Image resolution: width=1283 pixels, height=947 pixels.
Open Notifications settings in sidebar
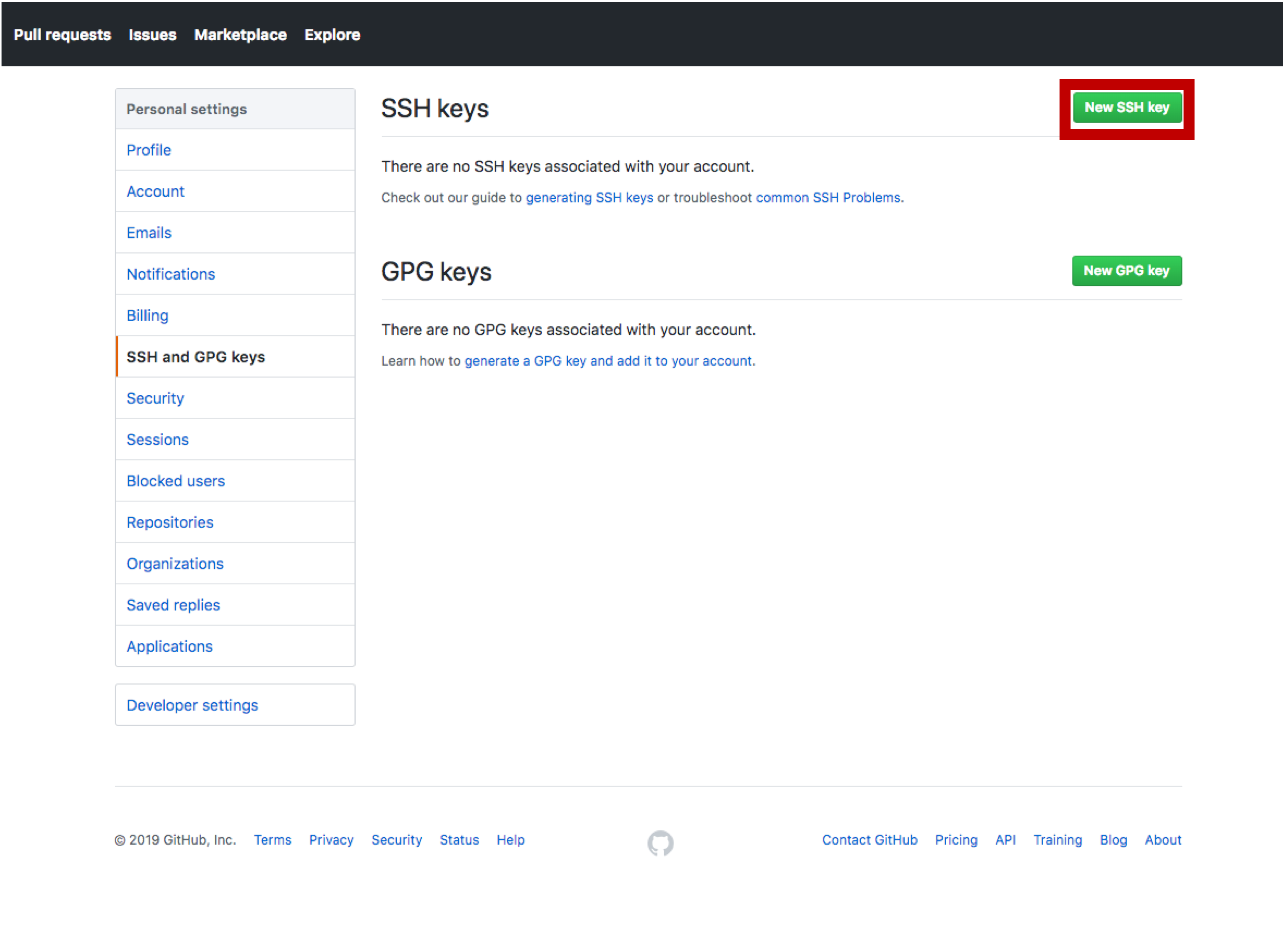point(235,274)
